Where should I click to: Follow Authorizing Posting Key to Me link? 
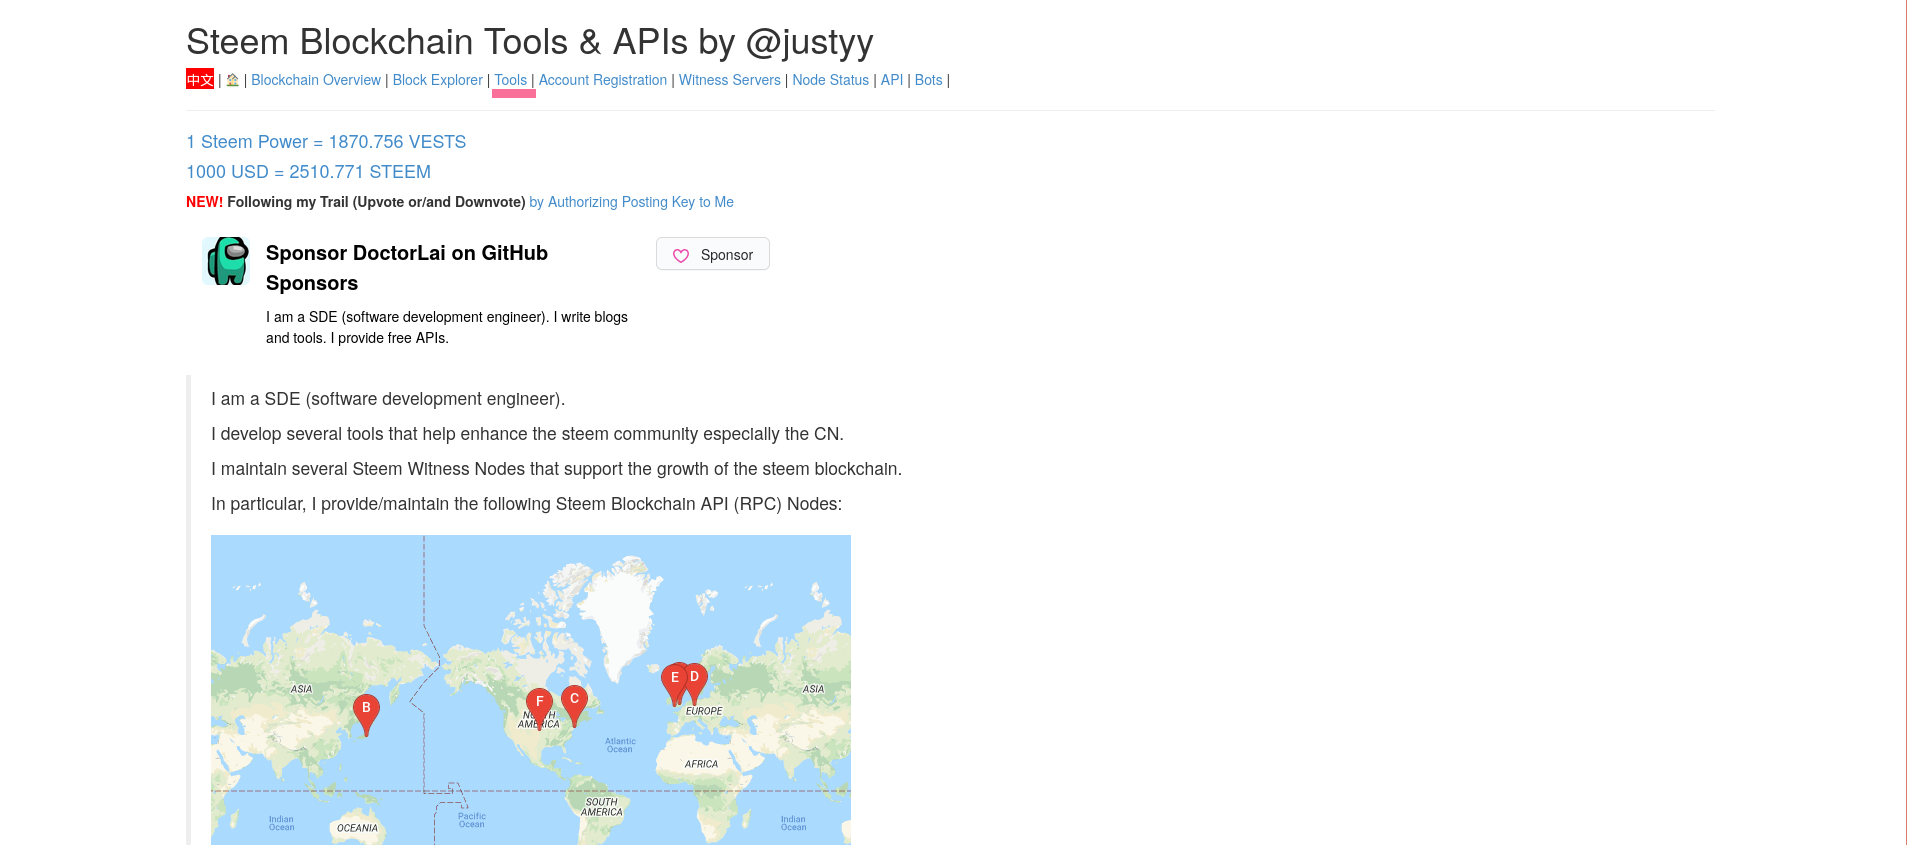[632, 202]
